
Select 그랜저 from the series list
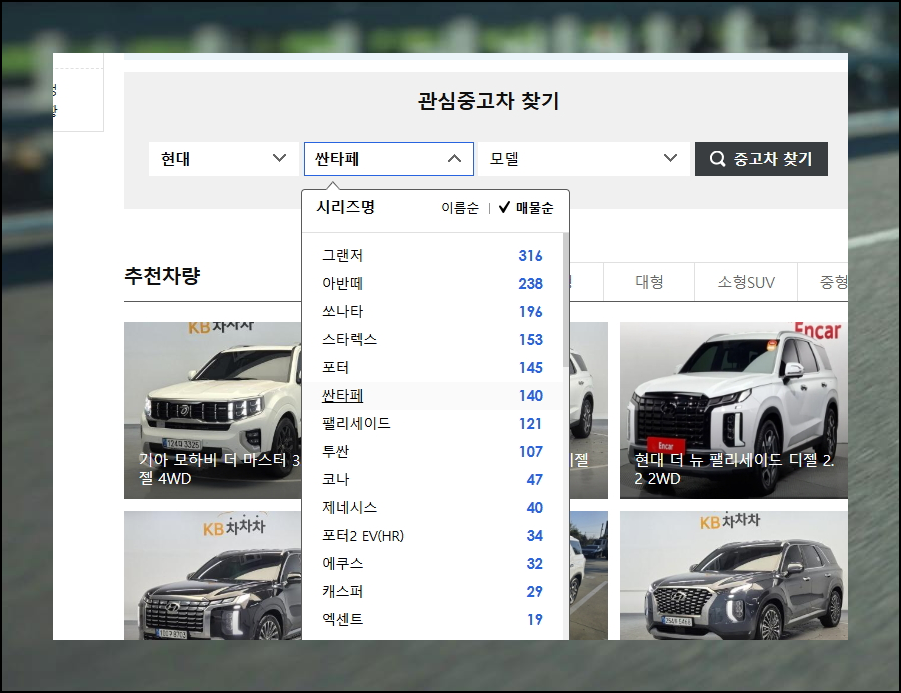(432, 255)
